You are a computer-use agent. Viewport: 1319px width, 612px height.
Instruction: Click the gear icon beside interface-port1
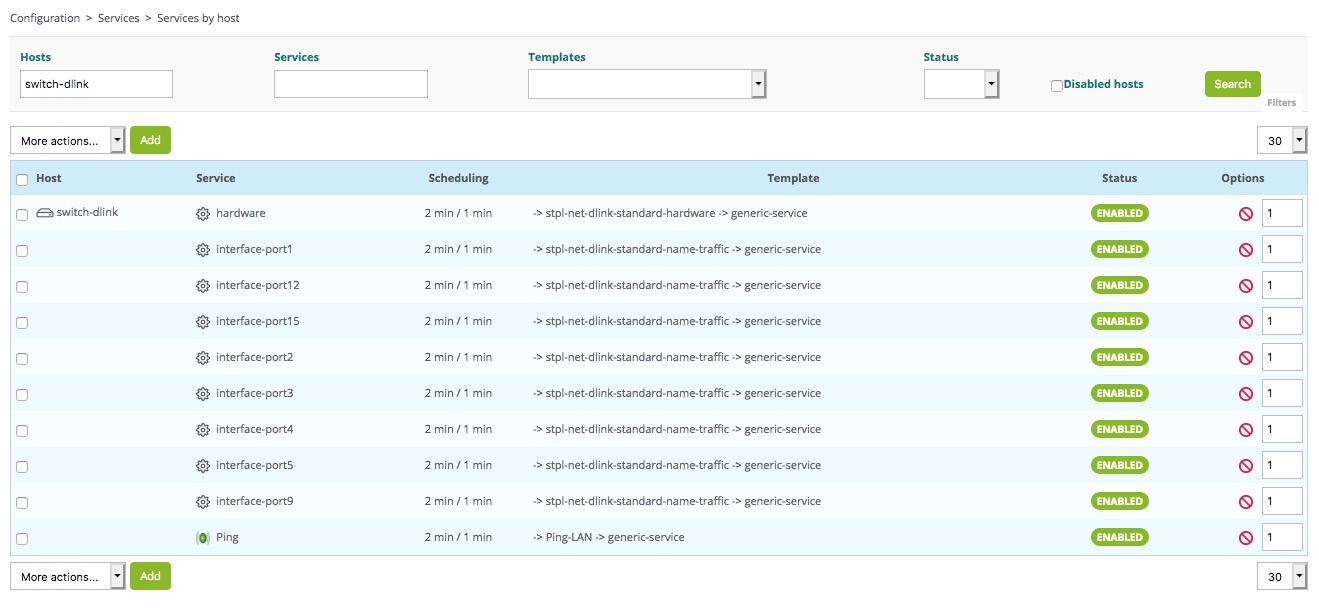(x=203, y=250)
